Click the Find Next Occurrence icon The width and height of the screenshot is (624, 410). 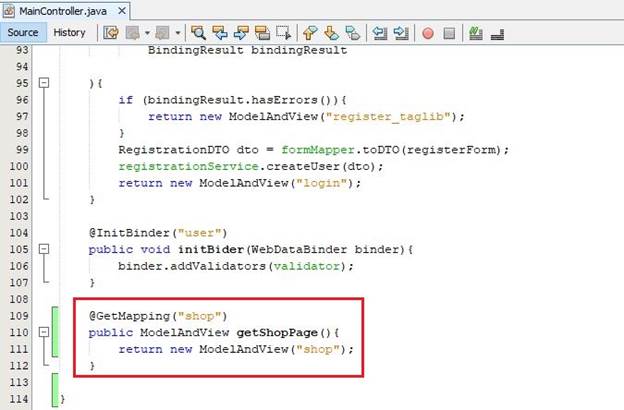coord(241,33)
